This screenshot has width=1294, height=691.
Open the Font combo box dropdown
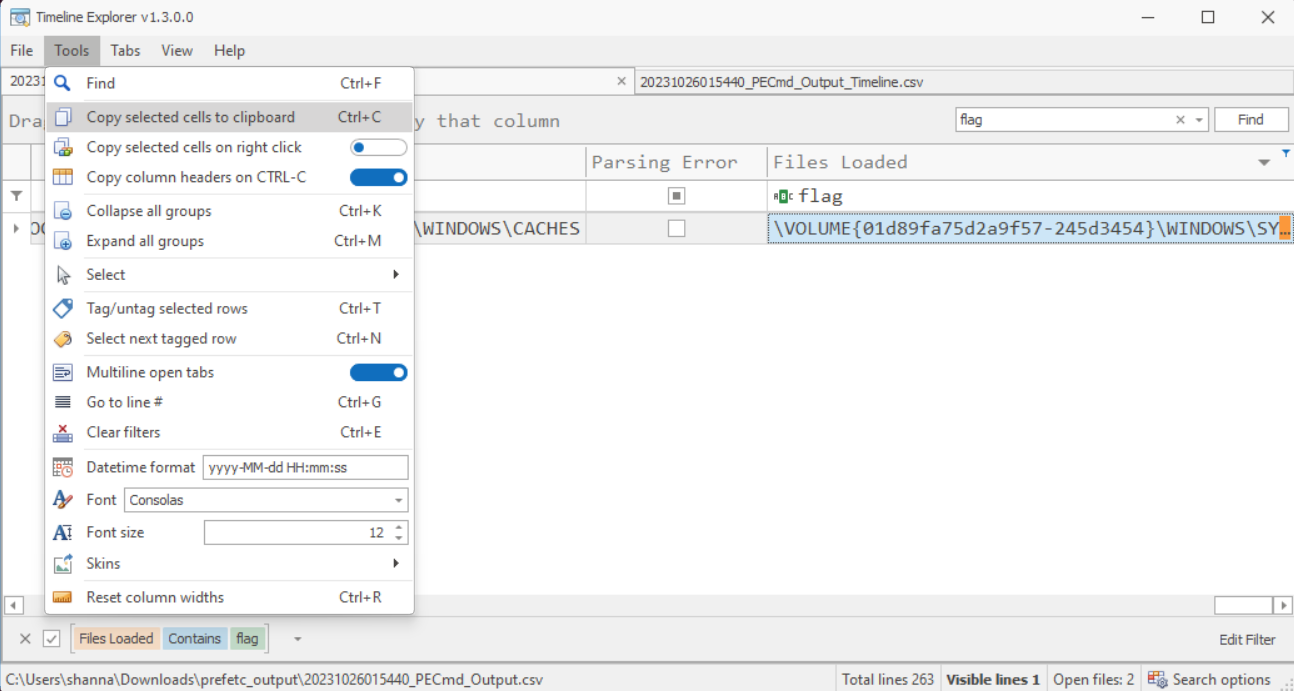(400, 500)
